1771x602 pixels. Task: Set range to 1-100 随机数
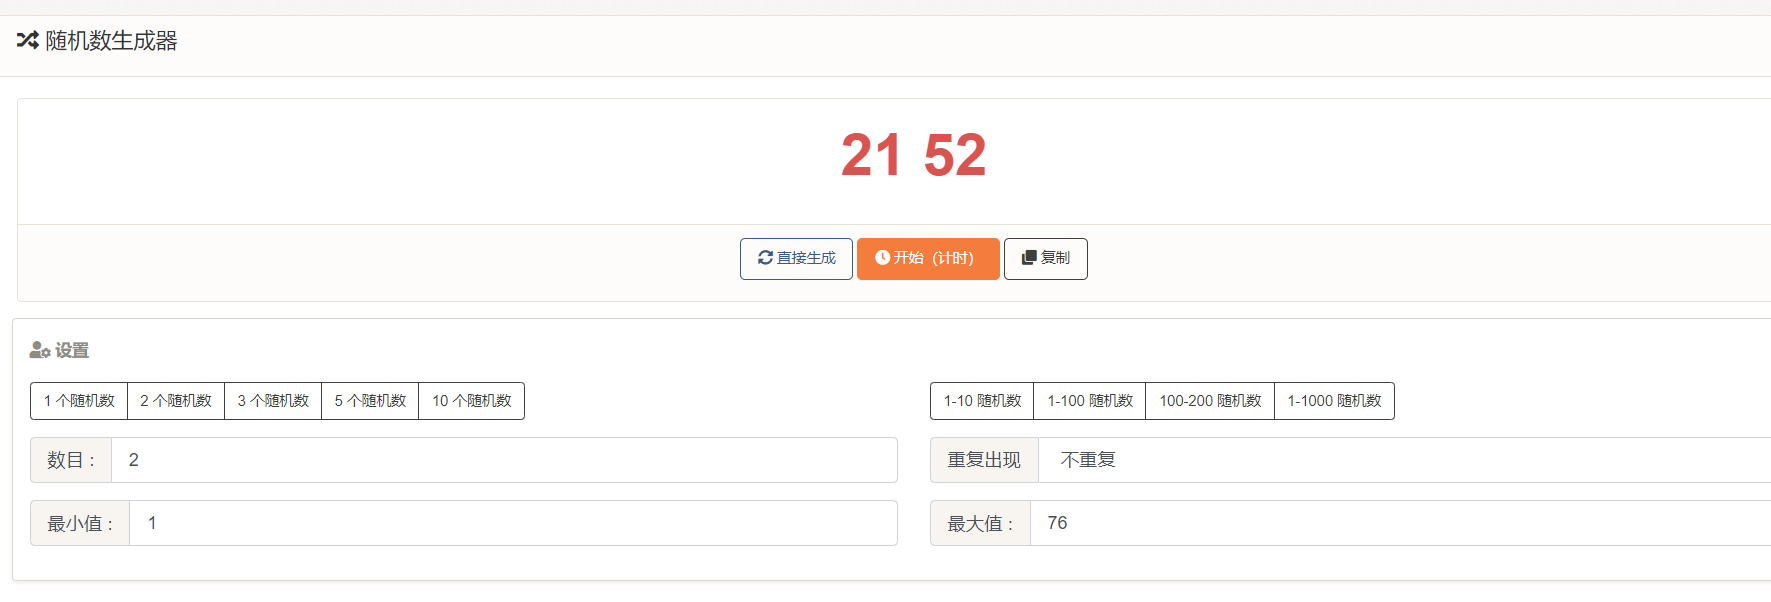(1090, 401)
